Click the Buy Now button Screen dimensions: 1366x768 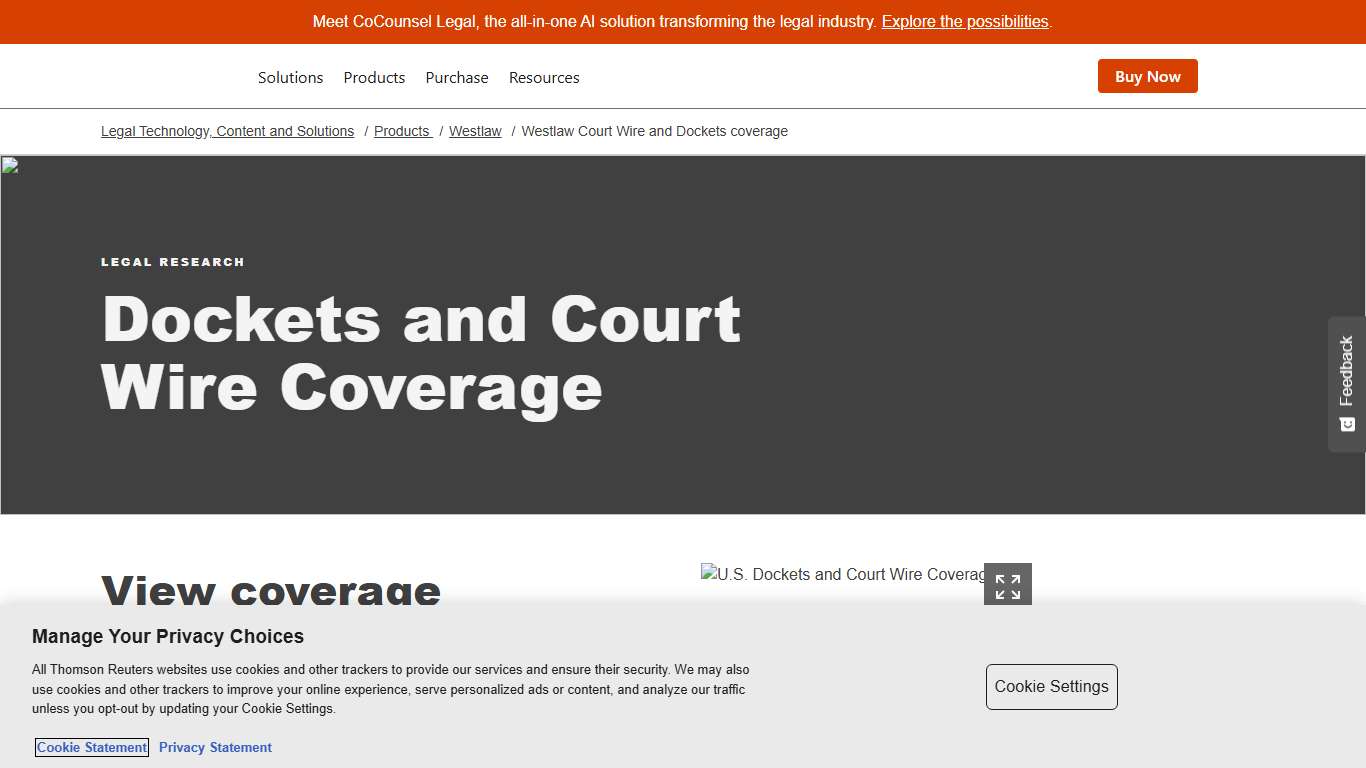pyautogui.click(x=1147, y=76)
